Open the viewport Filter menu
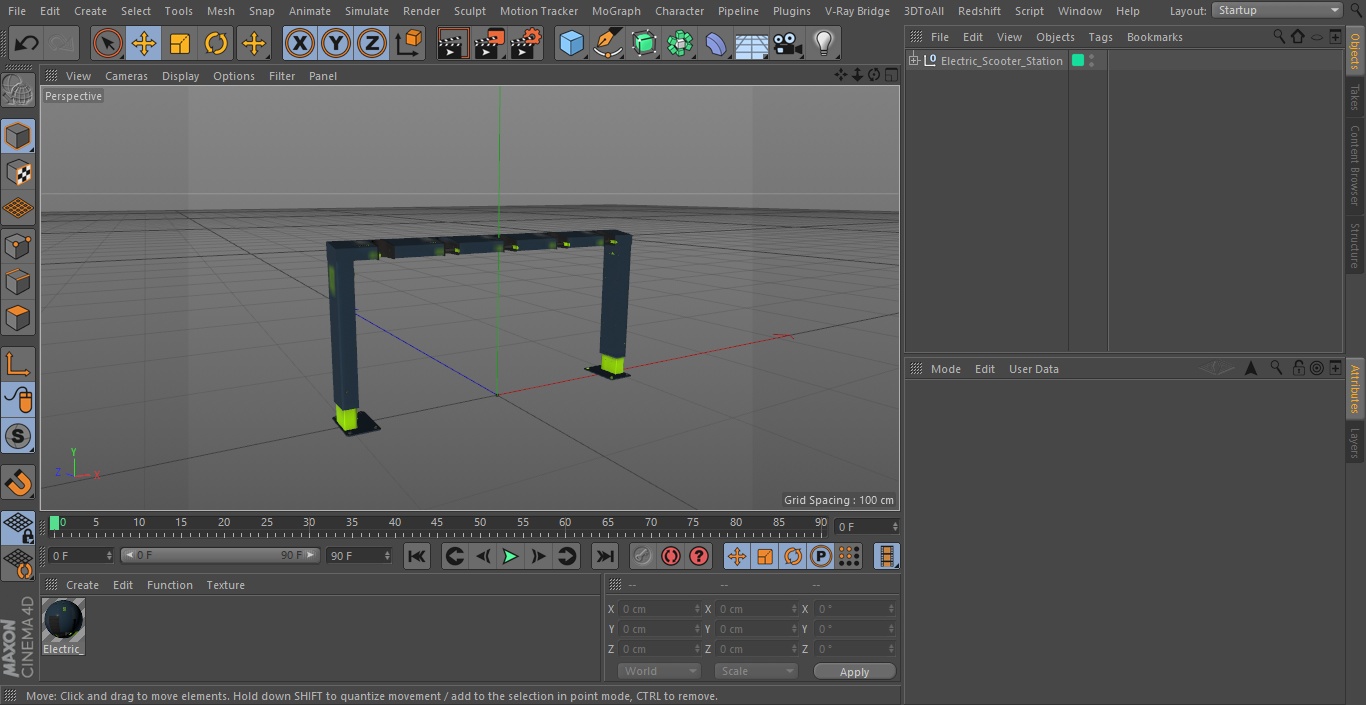 282,76
